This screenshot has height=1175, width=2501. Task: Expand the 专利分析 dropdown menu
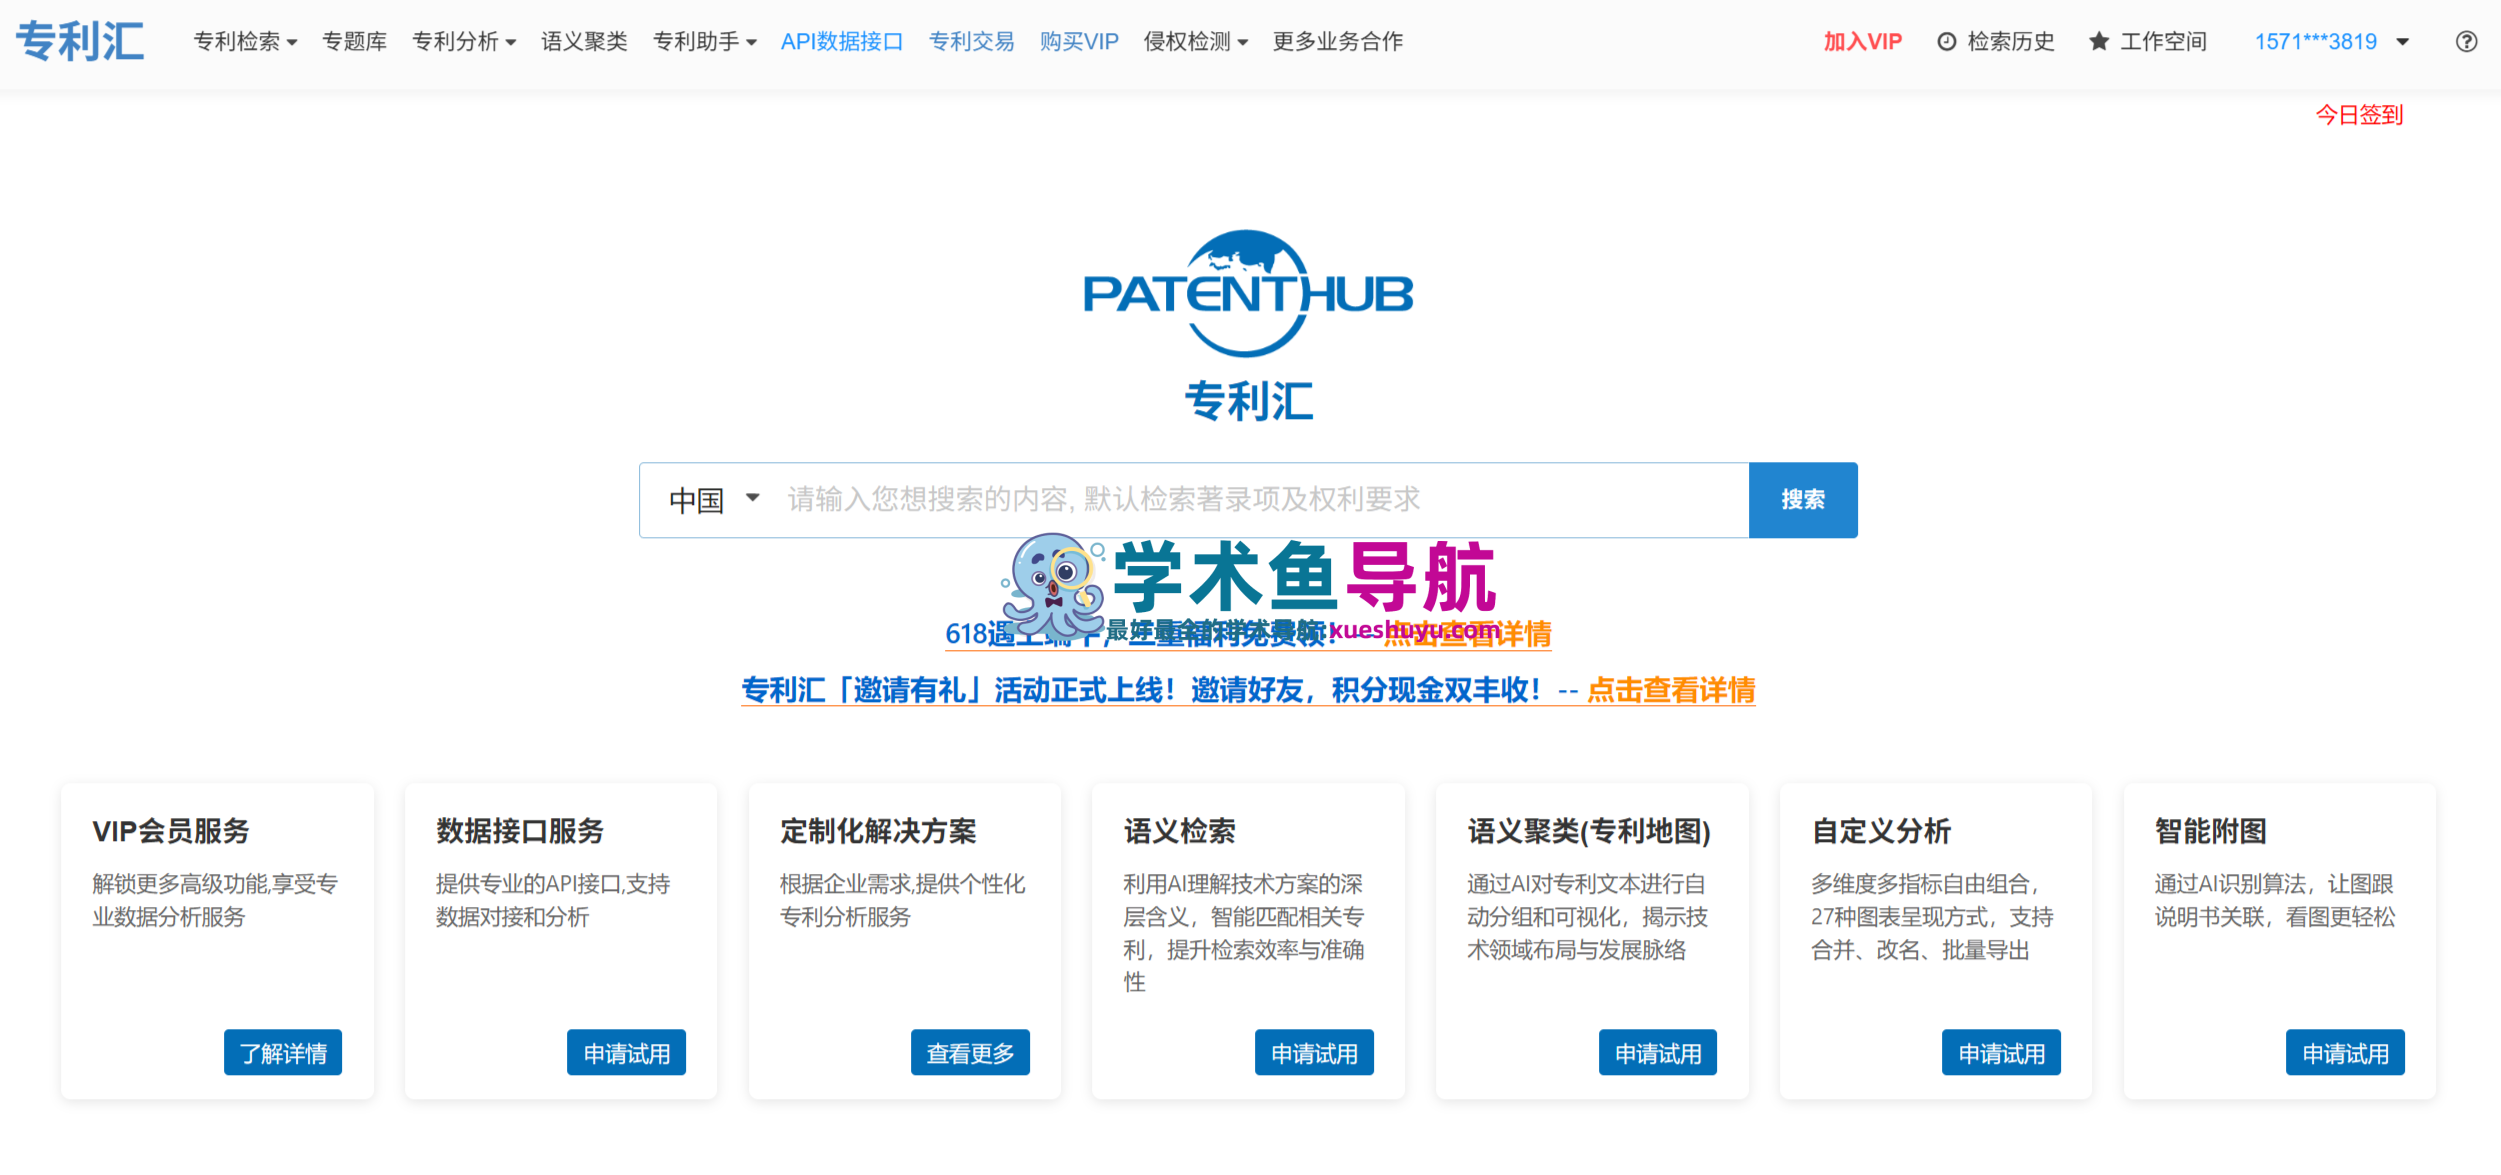point(464,42)
